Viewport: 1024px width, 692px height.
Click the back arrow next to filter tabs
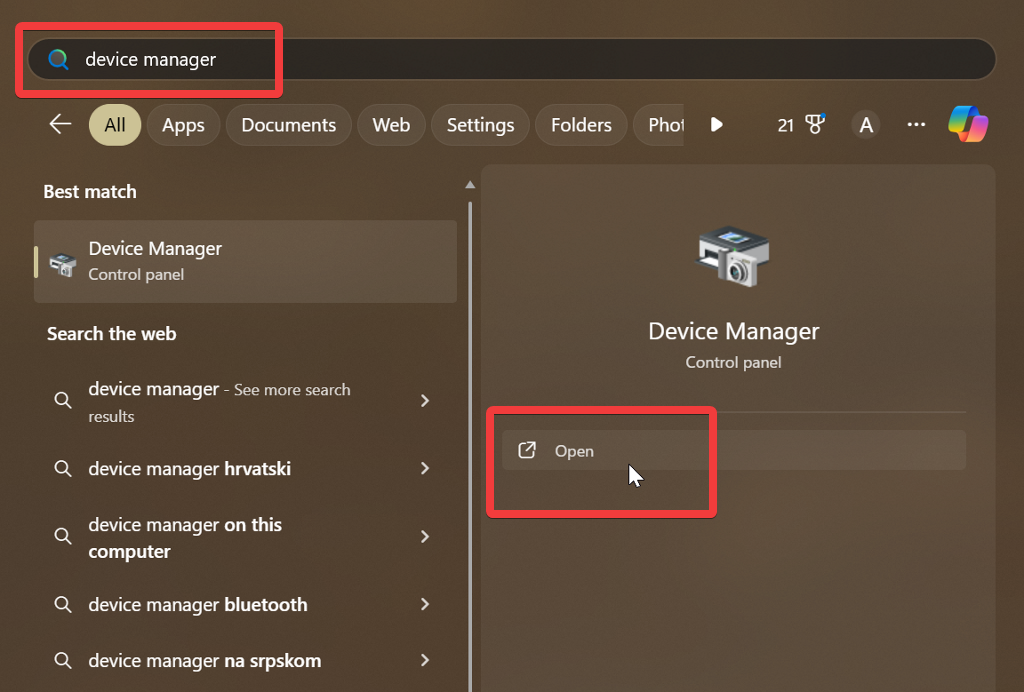coord(59,124)
